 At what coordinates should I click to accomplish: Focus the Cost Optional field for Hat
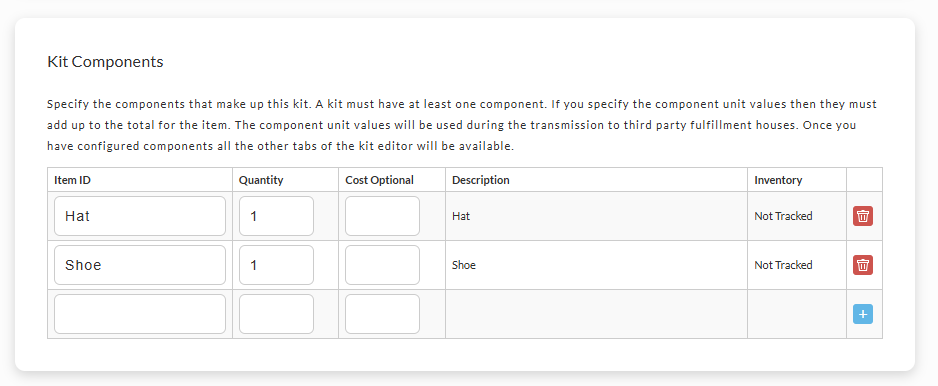382,216
